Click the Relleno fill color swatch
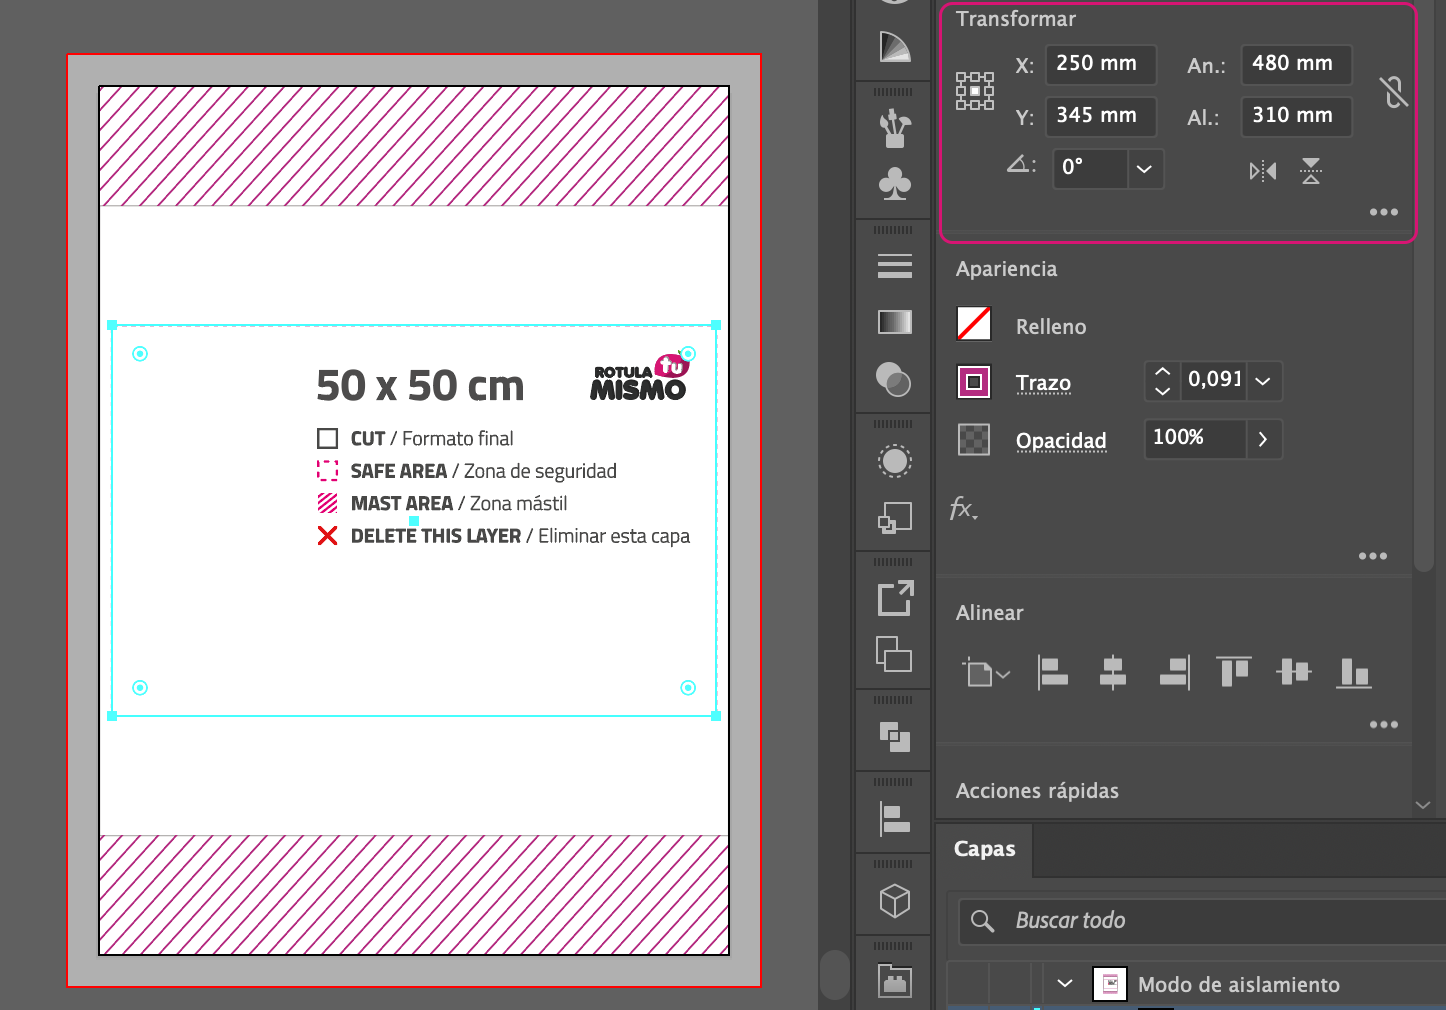The image size is (1446, 1010). coord(974,324)
